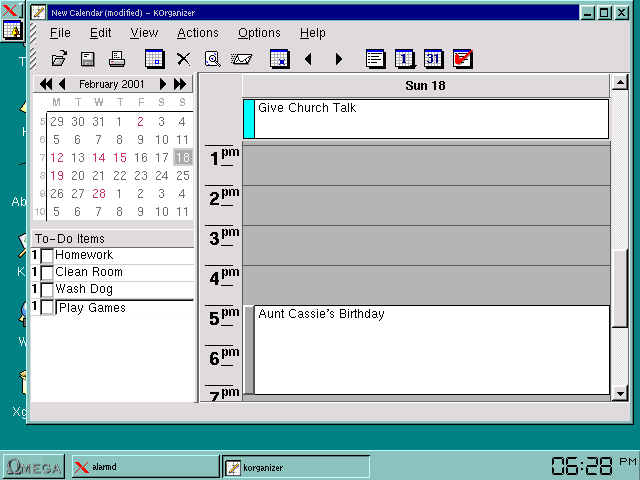Click the 3 pm time slot in the agenda
Screen dimensions: 640x480
pos(426,245)
